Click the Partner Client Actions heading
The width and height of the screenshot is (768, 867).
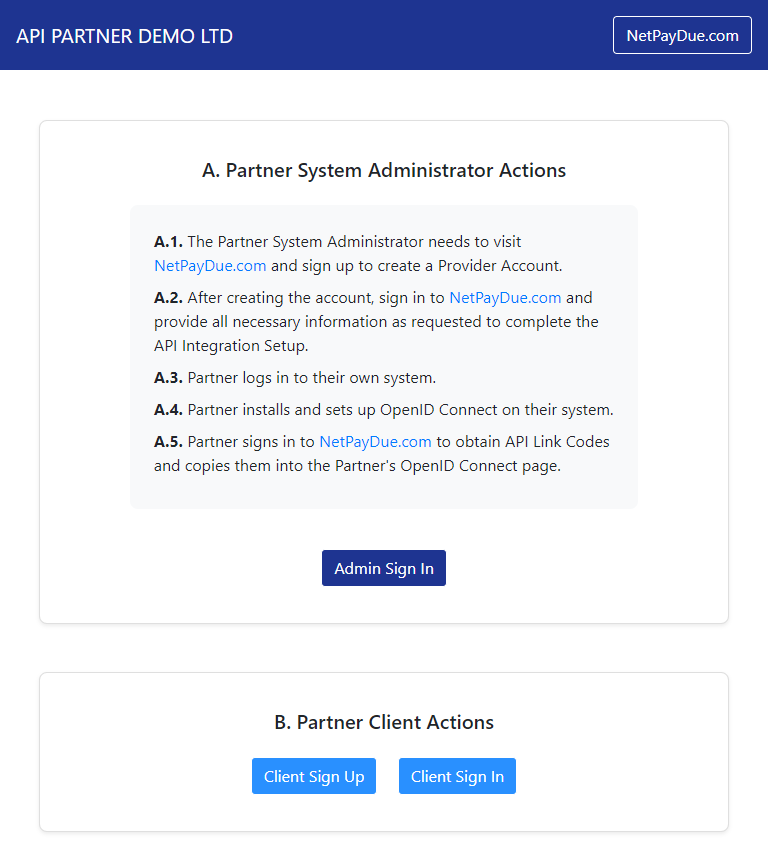coord(384,723)
